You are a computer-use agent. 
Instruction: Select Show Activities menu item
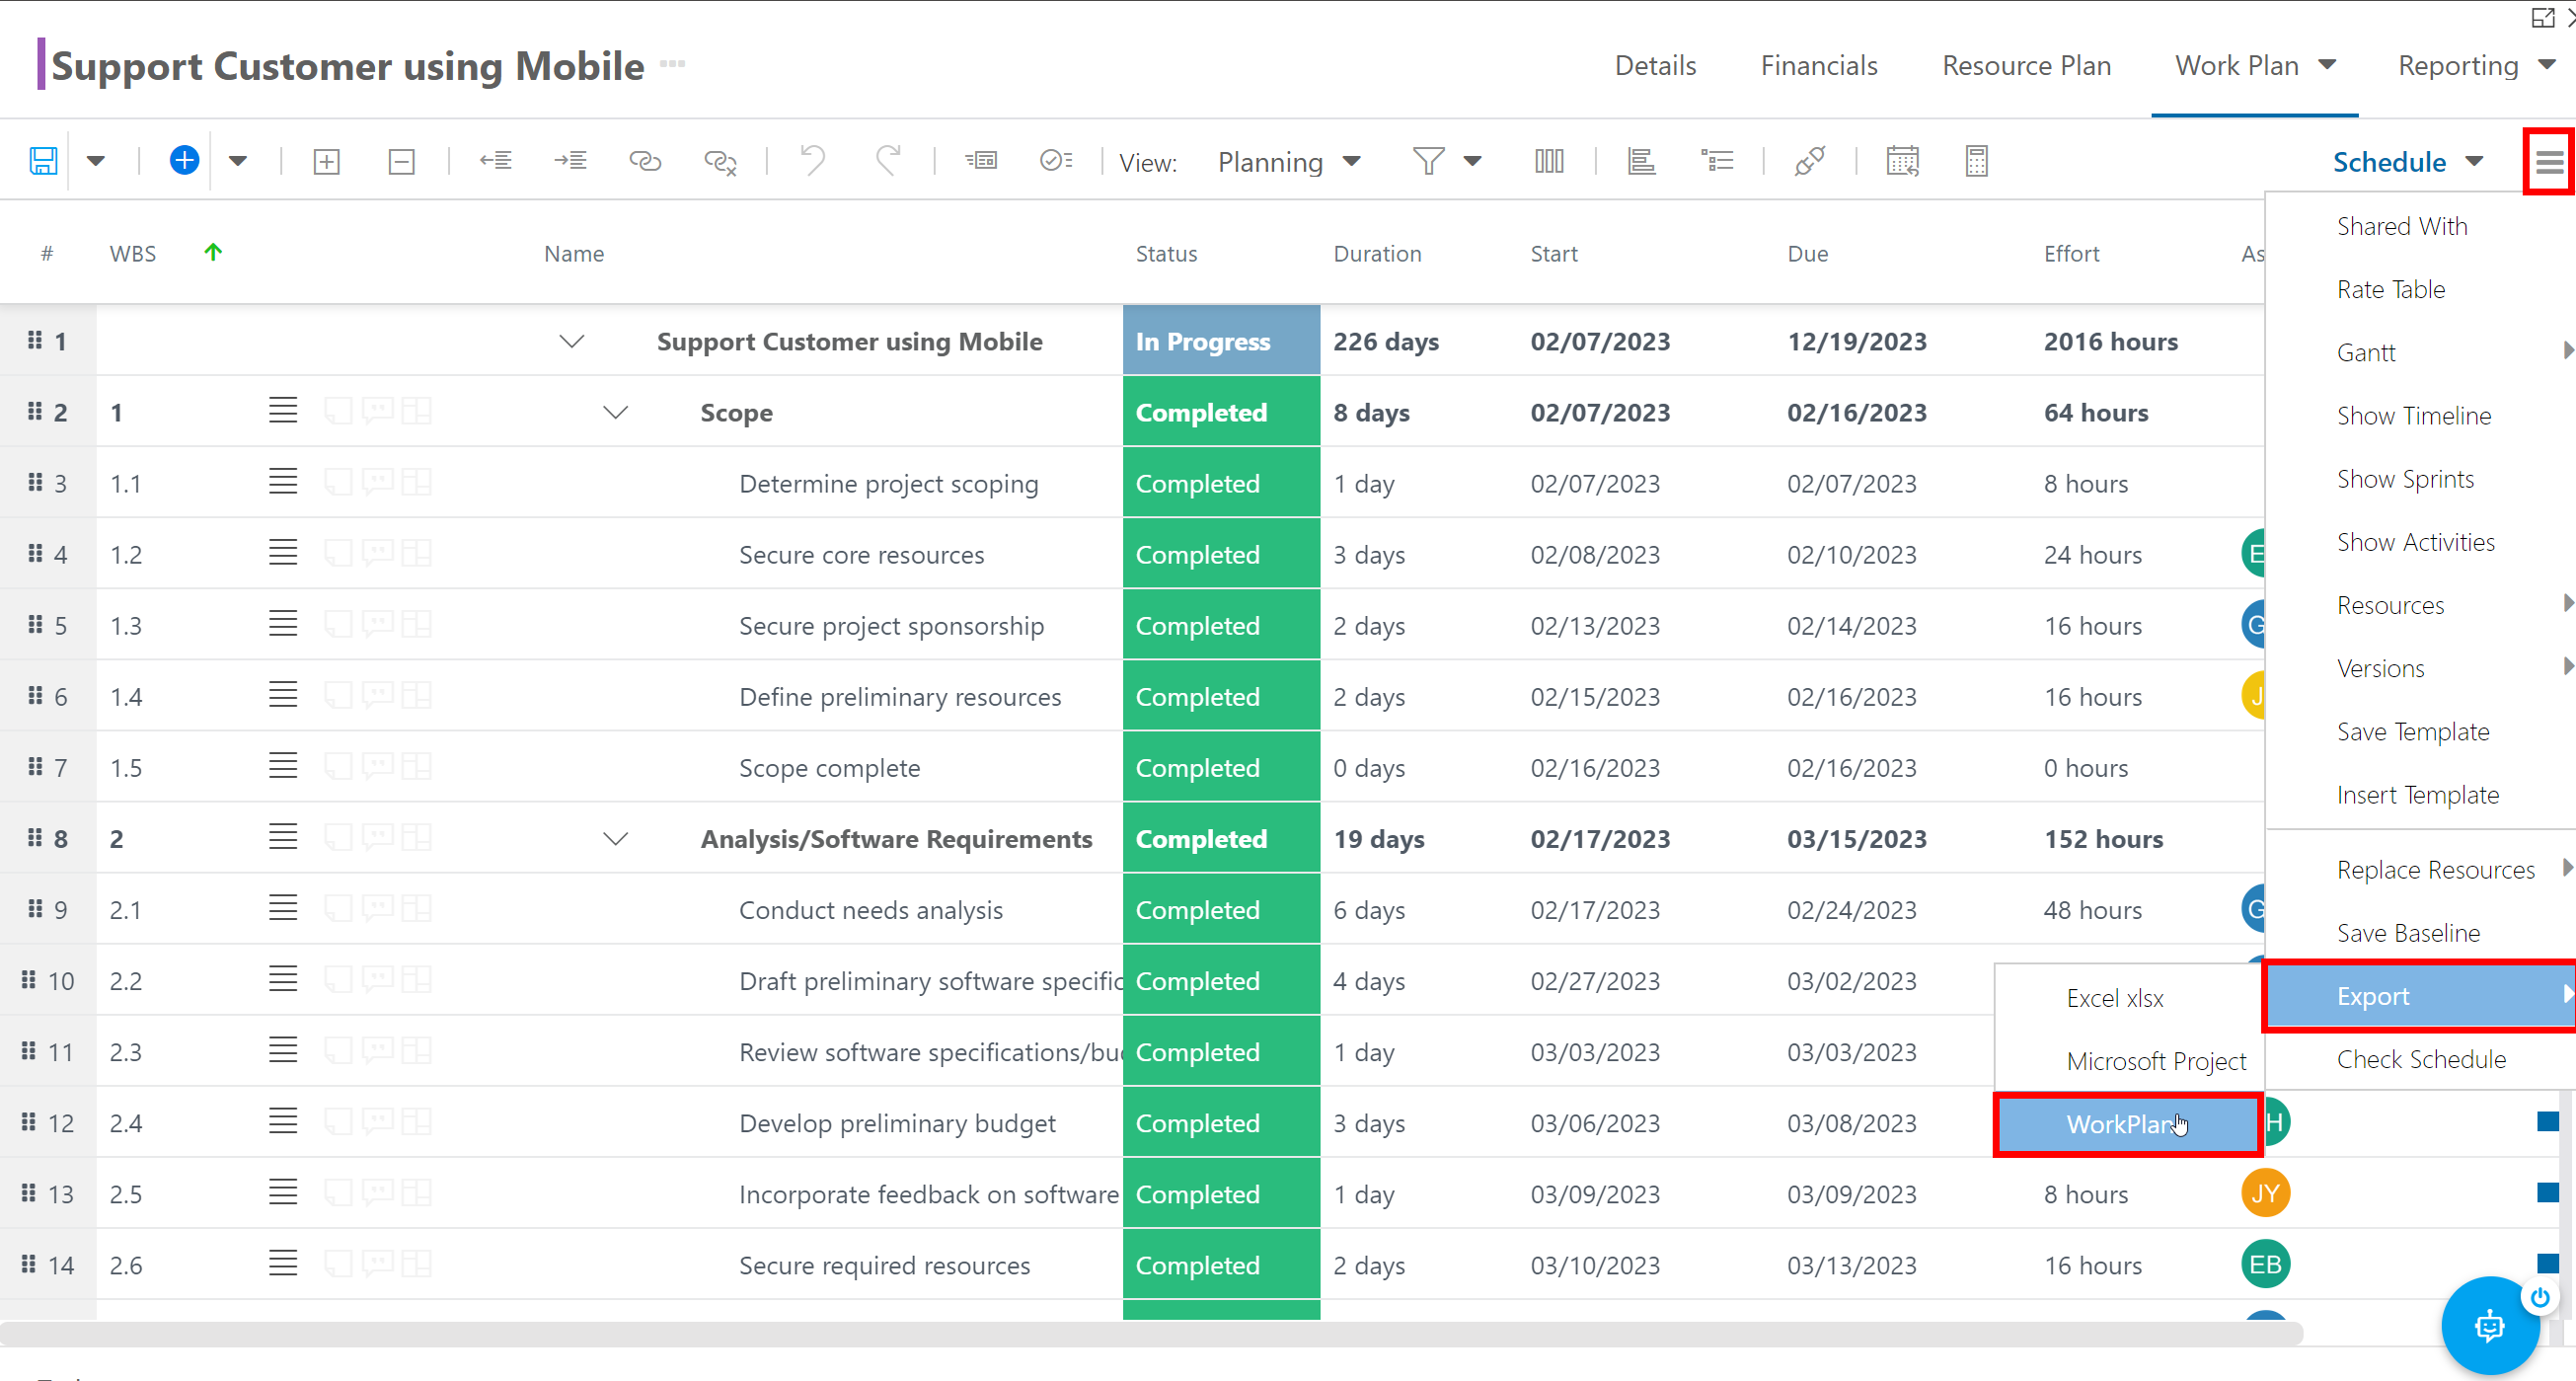click(x=2420, y=541)
